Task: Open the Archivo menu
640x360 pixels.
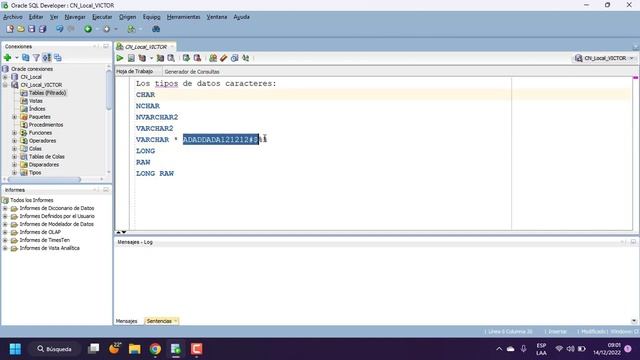Action: pyautogui.click(x=13, y=17)
